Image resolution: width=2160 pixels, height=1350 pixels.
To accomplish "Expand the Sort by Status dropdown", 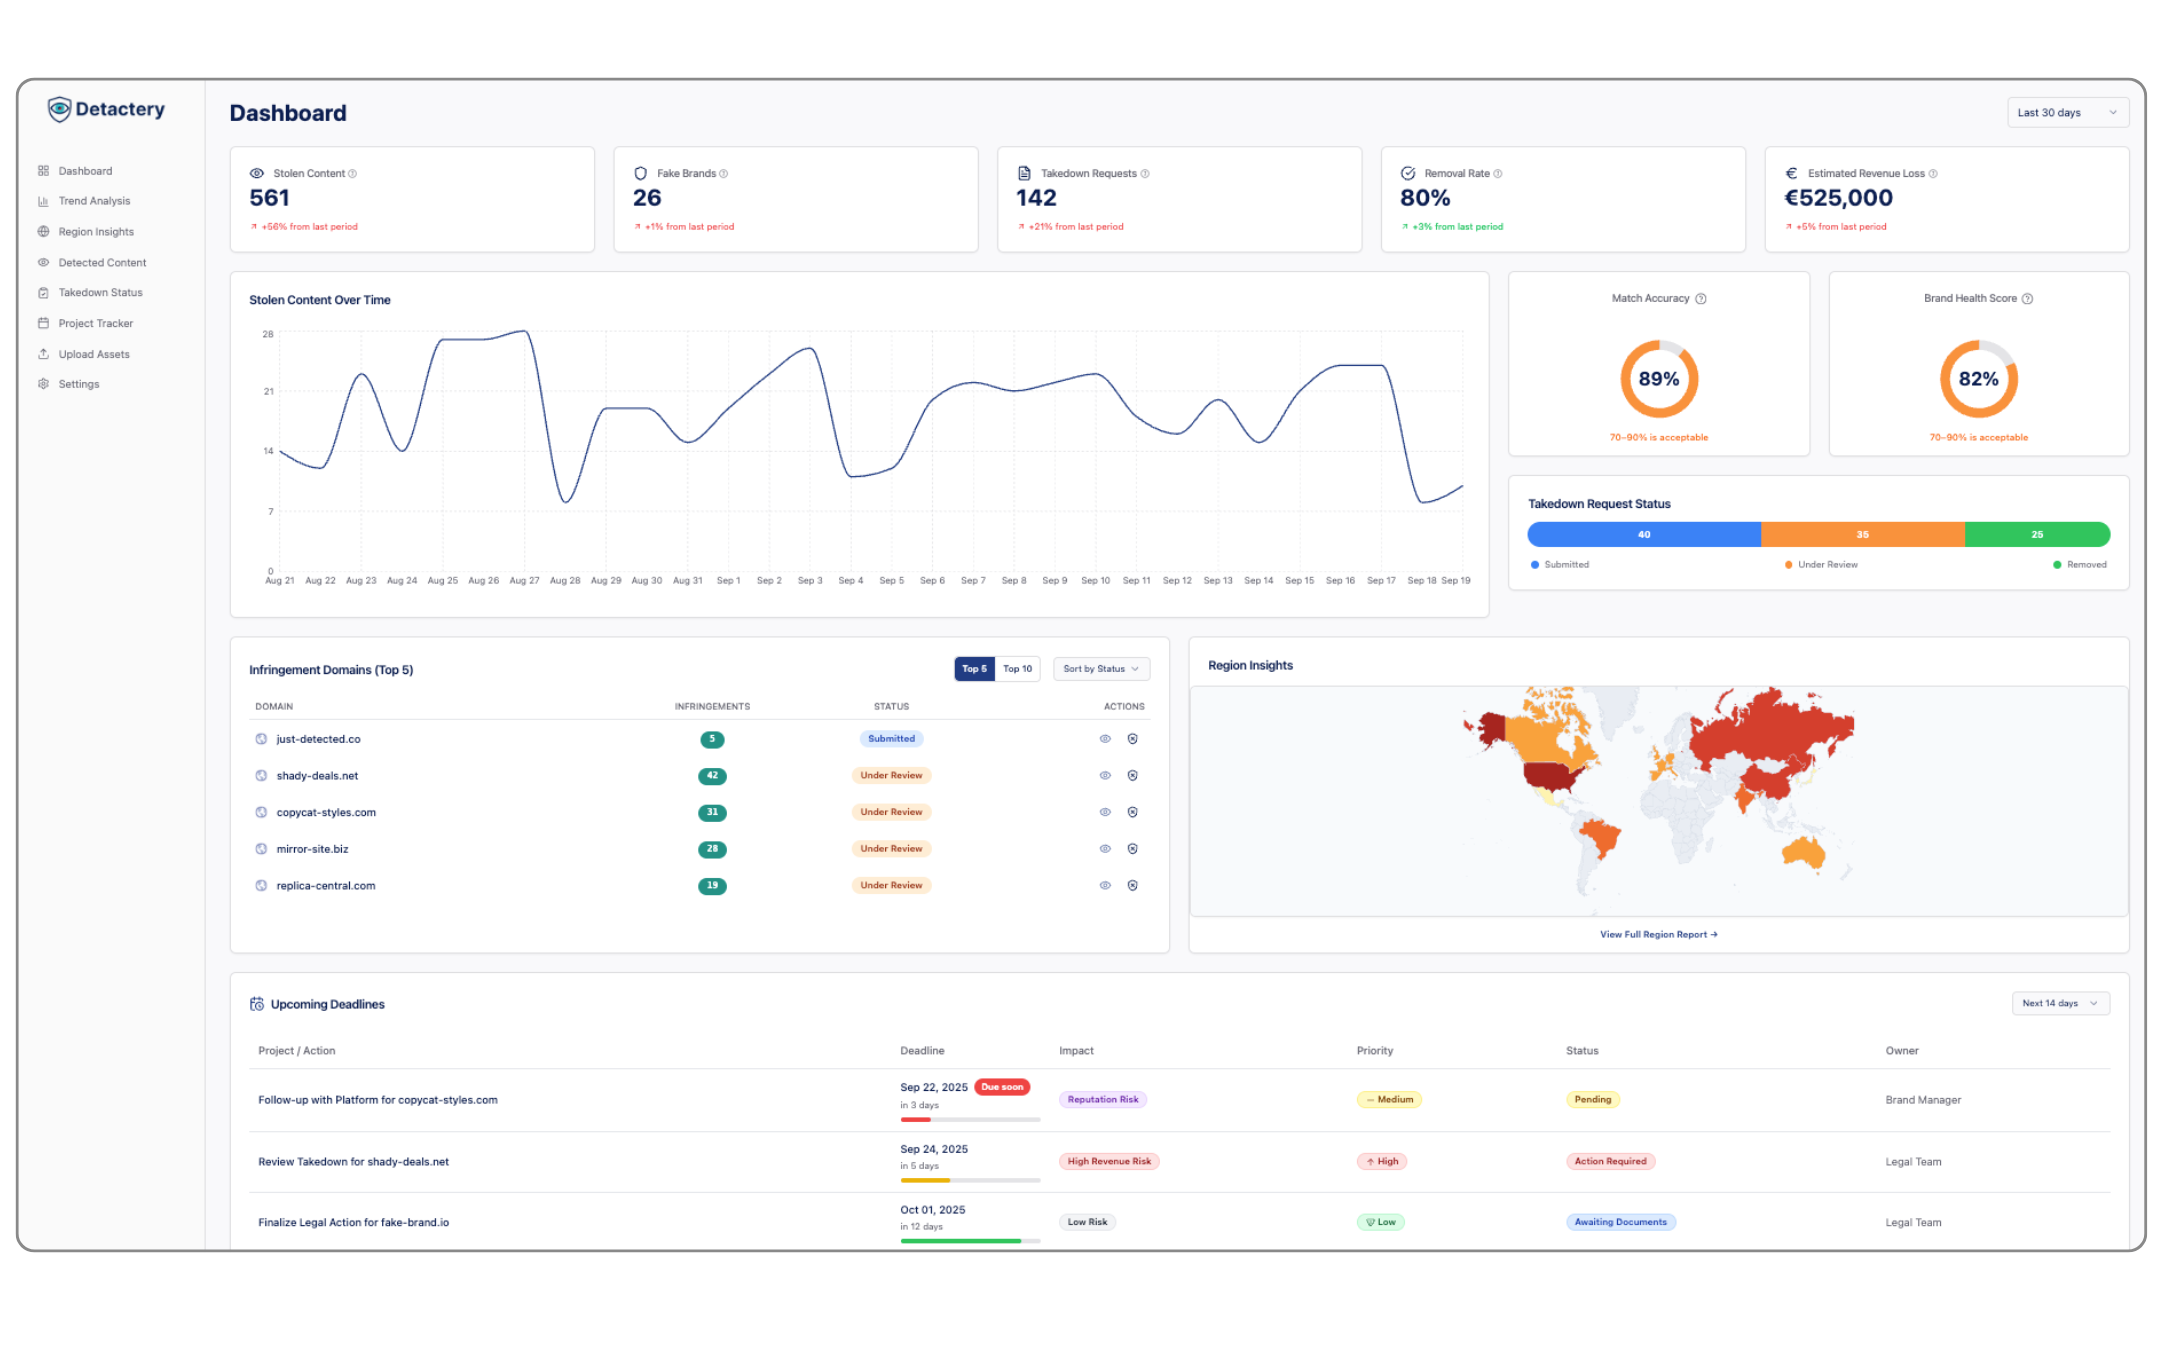I will pos(1101,669).
